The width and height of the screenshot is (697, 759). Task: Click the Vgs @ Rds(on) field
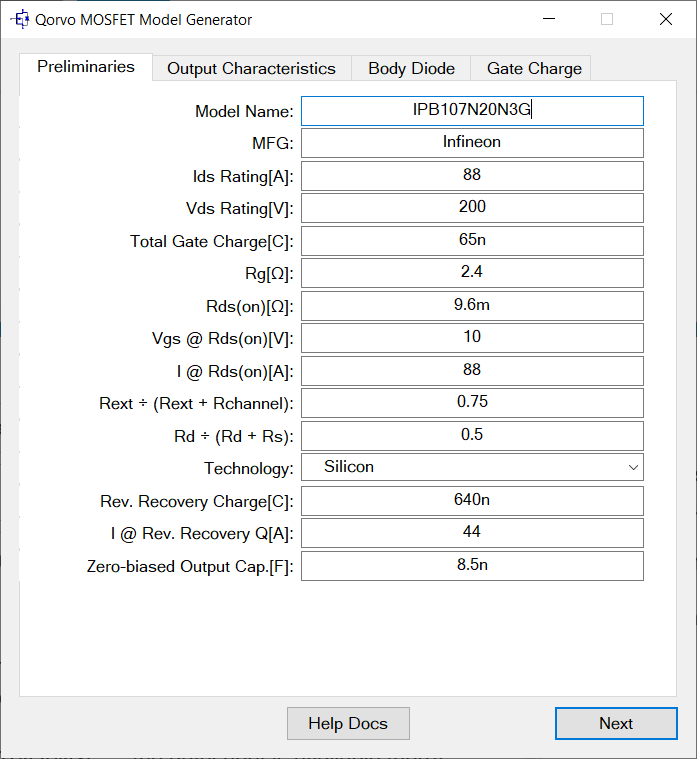pos(472,337)
